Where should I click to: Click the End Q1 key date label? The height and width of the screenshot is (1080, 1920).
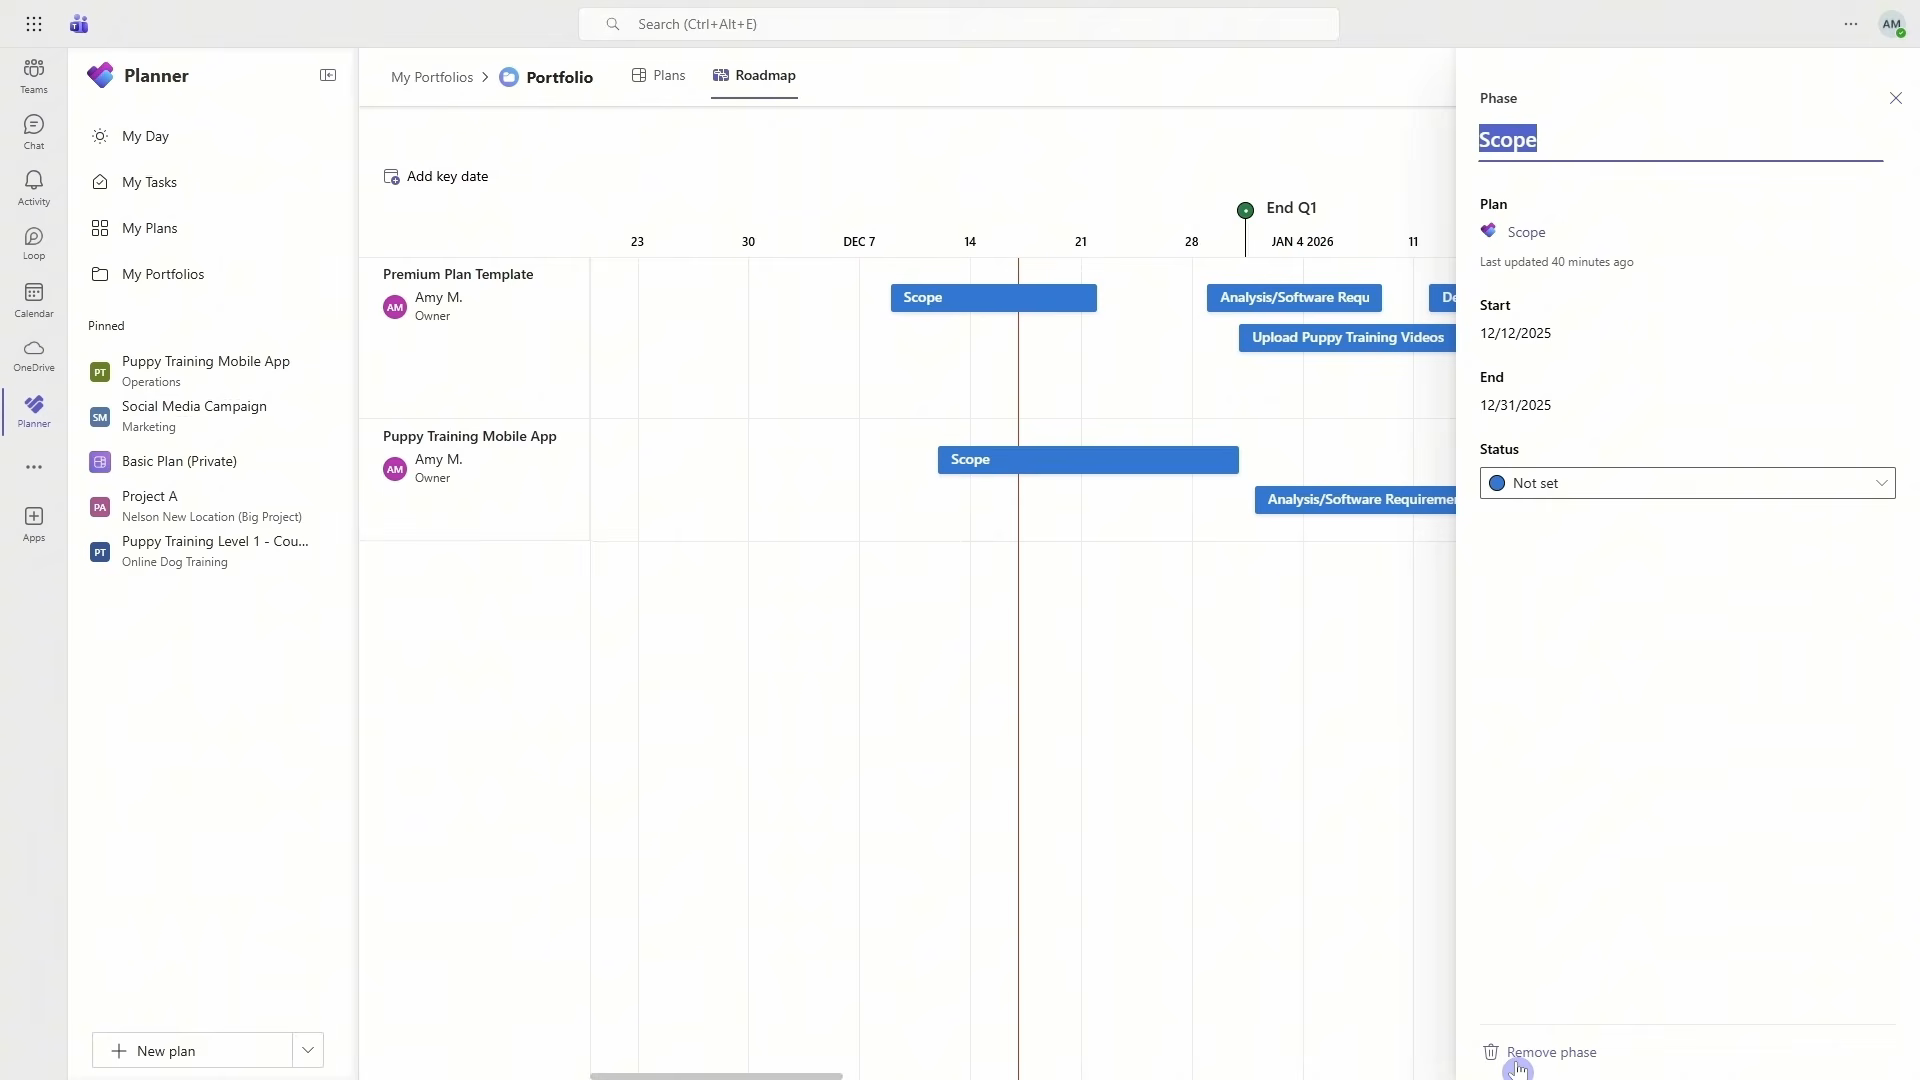click(x=1291, y=208)
